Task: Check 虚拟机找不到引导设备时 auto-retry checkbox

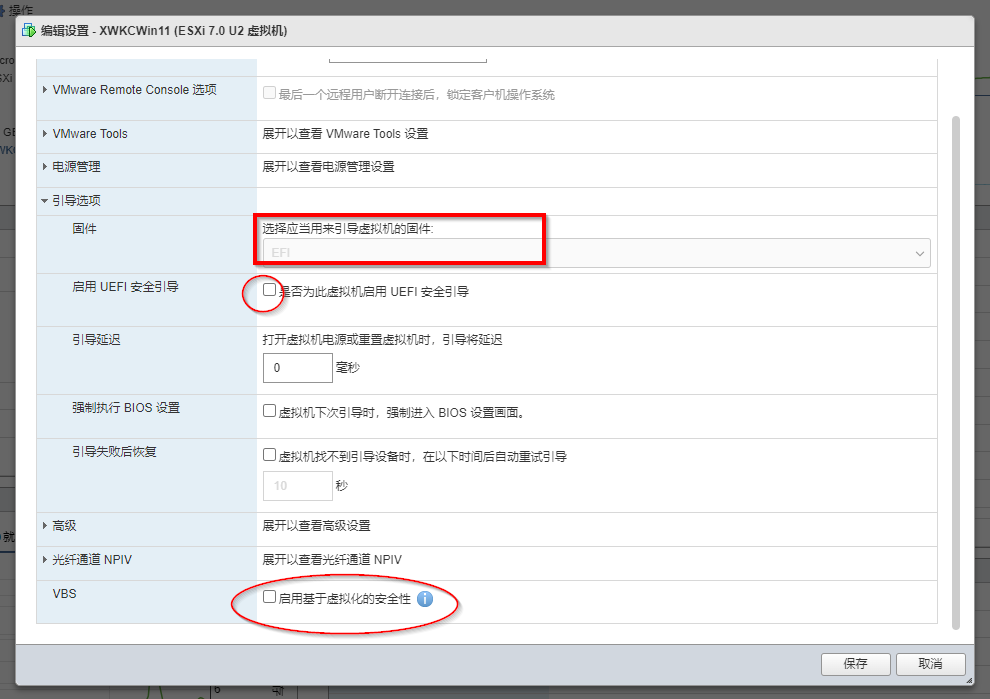Action: [270, 455]
